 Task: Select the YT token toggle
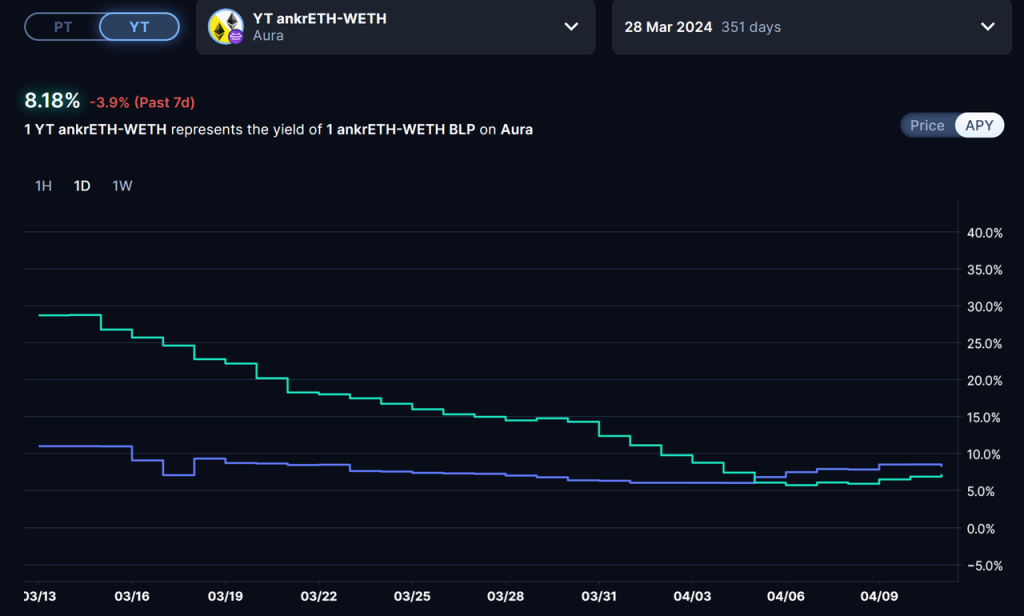pyautogui.click(x=139, y=27)
